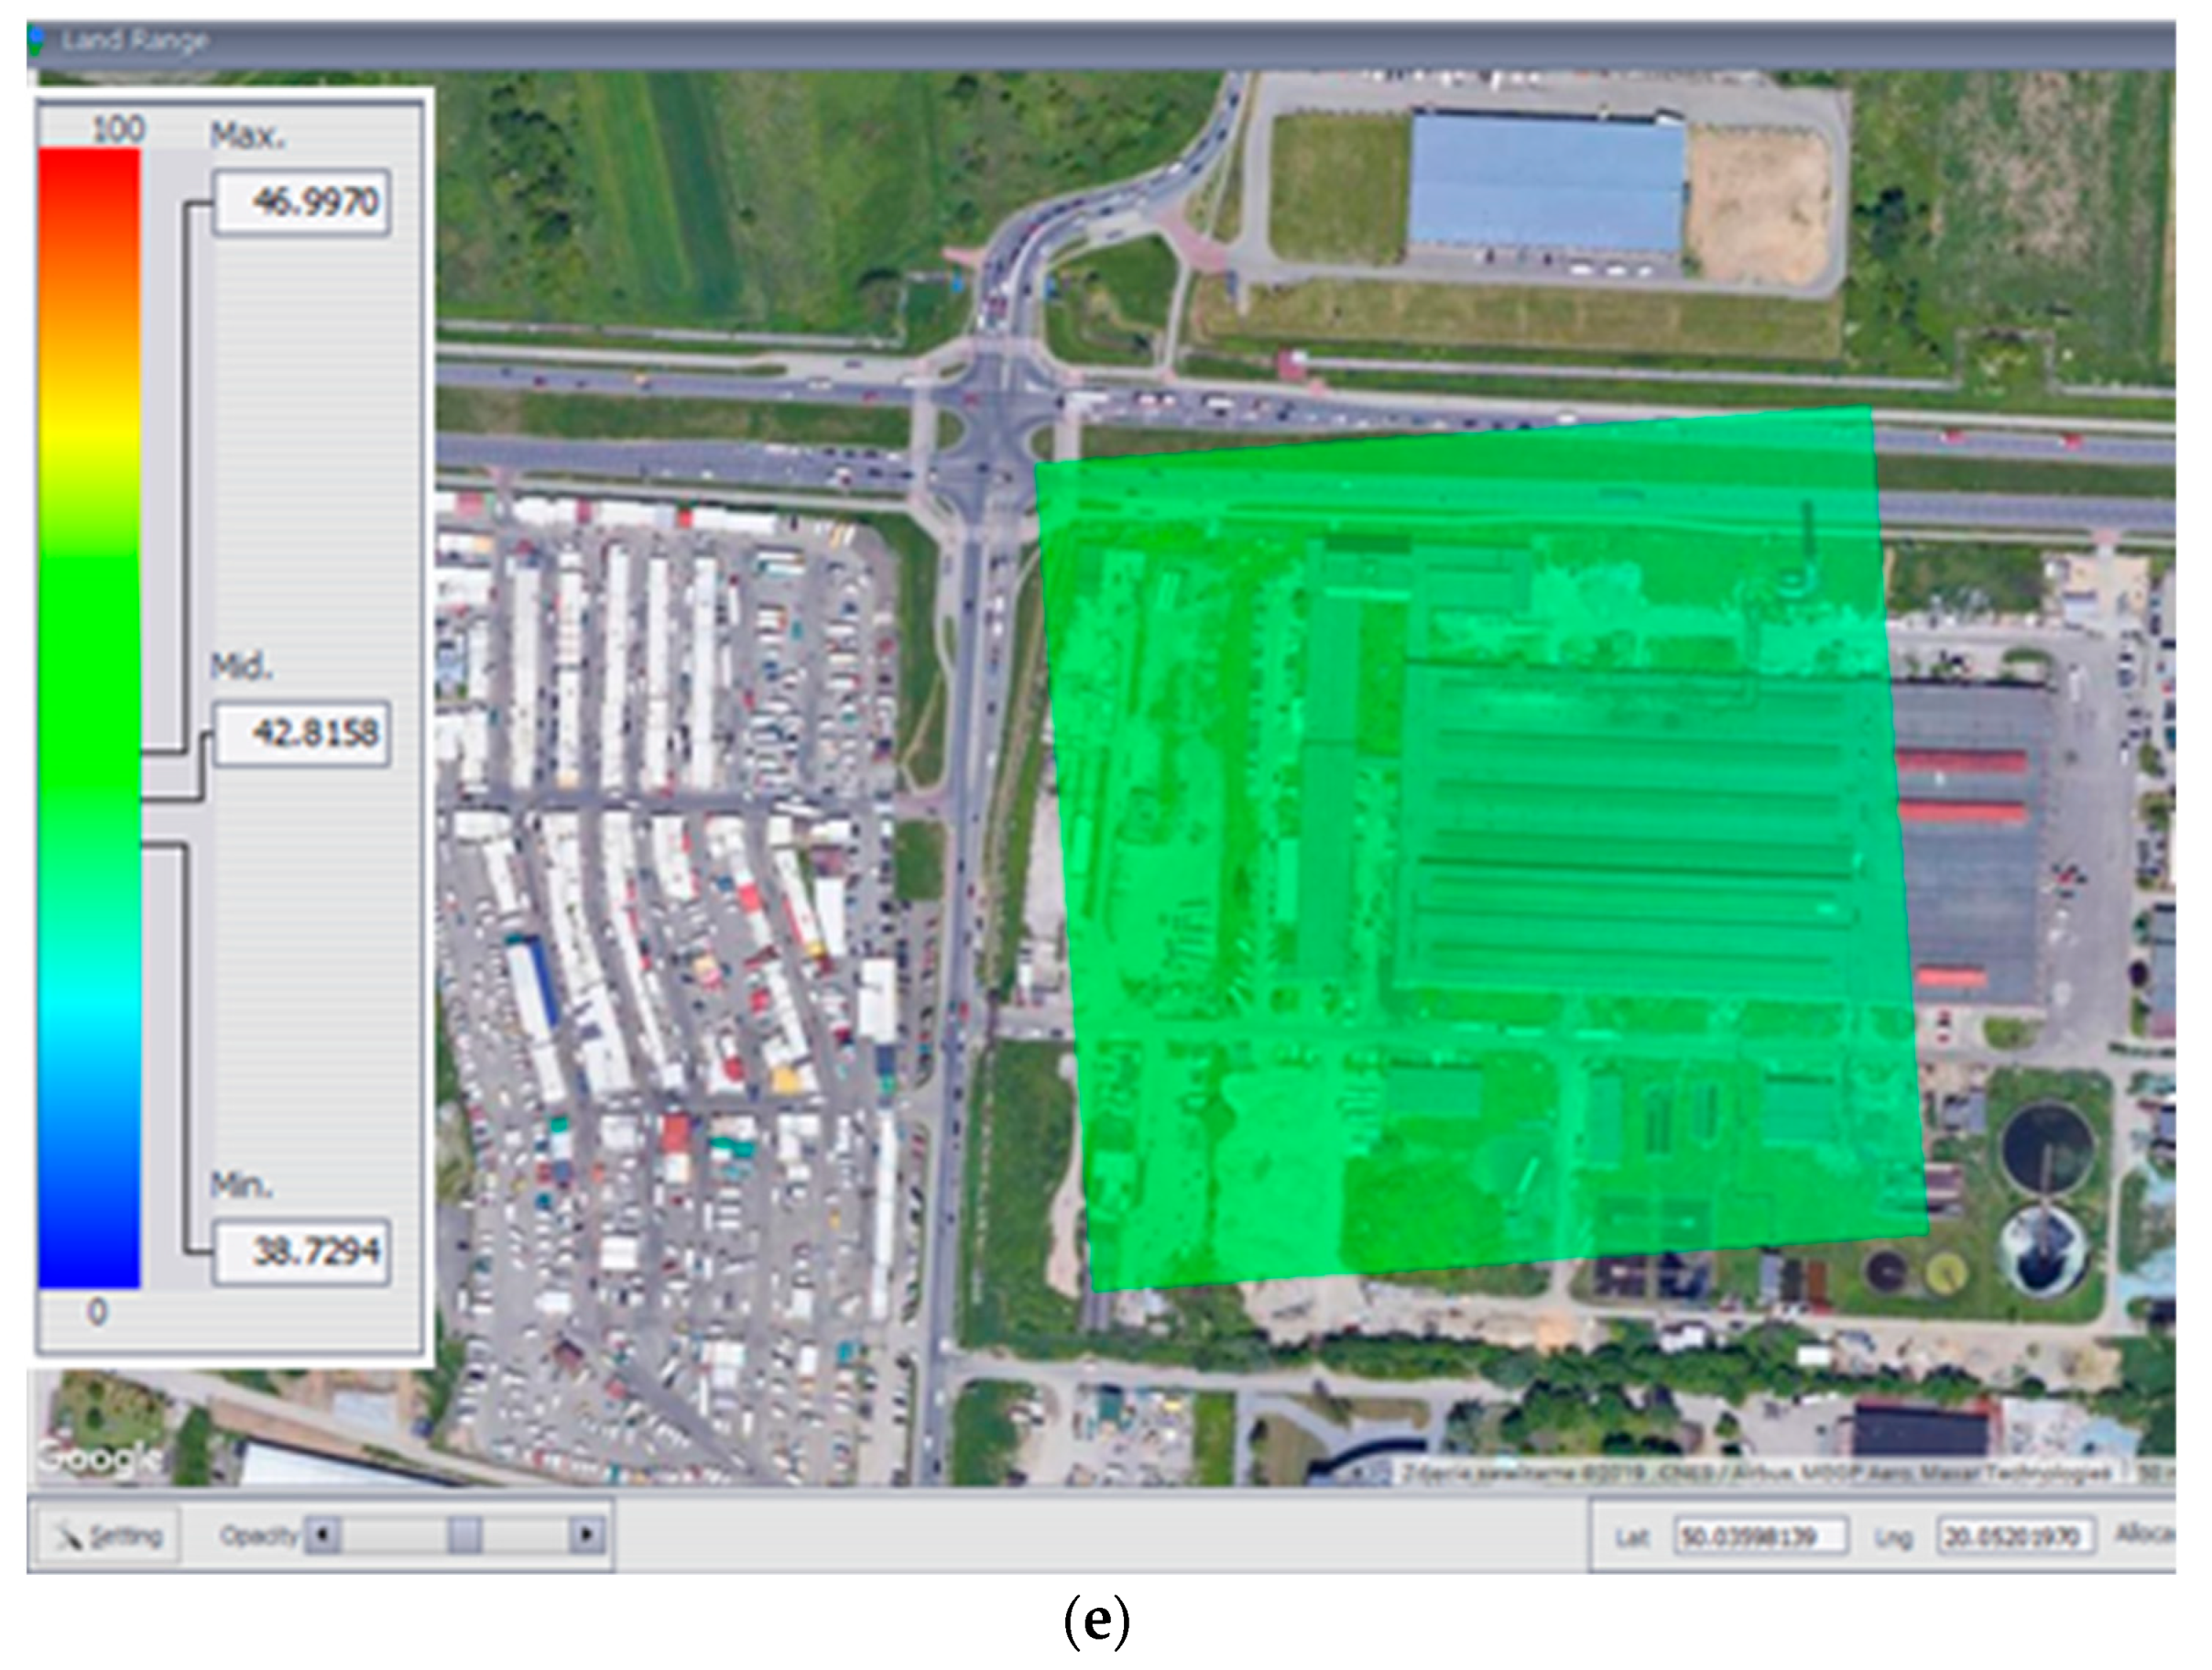Focus the Lng coordinate field

tap(2015, 1536)
